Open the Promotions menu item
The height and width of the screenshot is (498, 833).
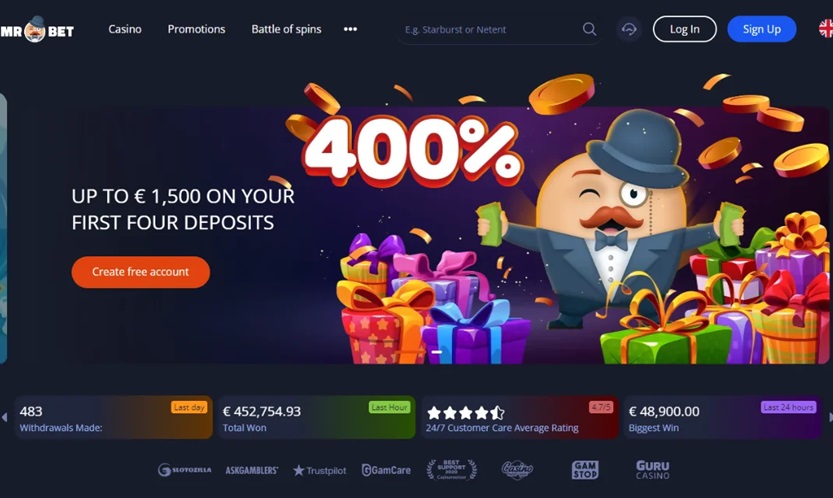click(x=197, y=29)
